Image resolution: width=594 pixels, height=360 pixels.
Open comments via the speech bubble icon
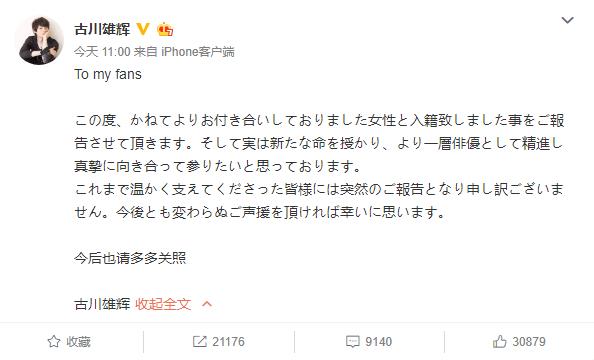(352, 342)
